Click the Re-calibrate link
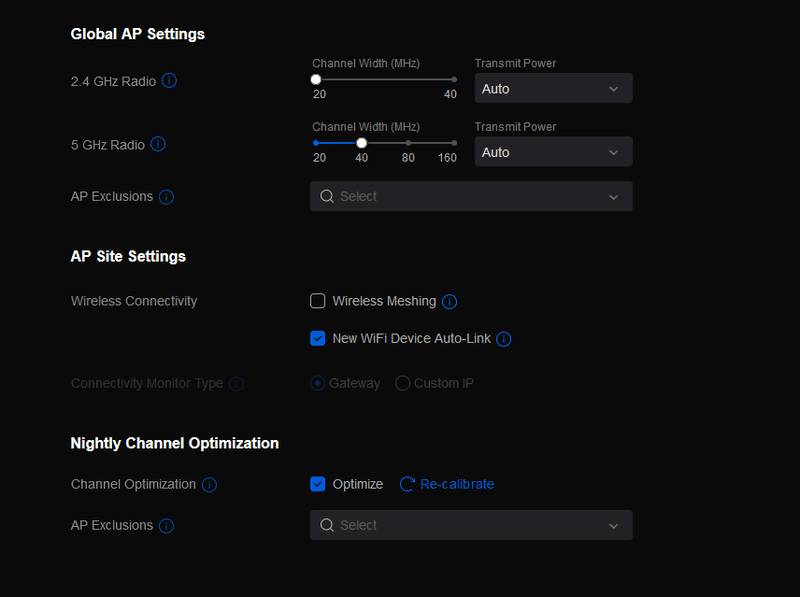The height and width of the screenshot is (597, 800). pos(457,484)
